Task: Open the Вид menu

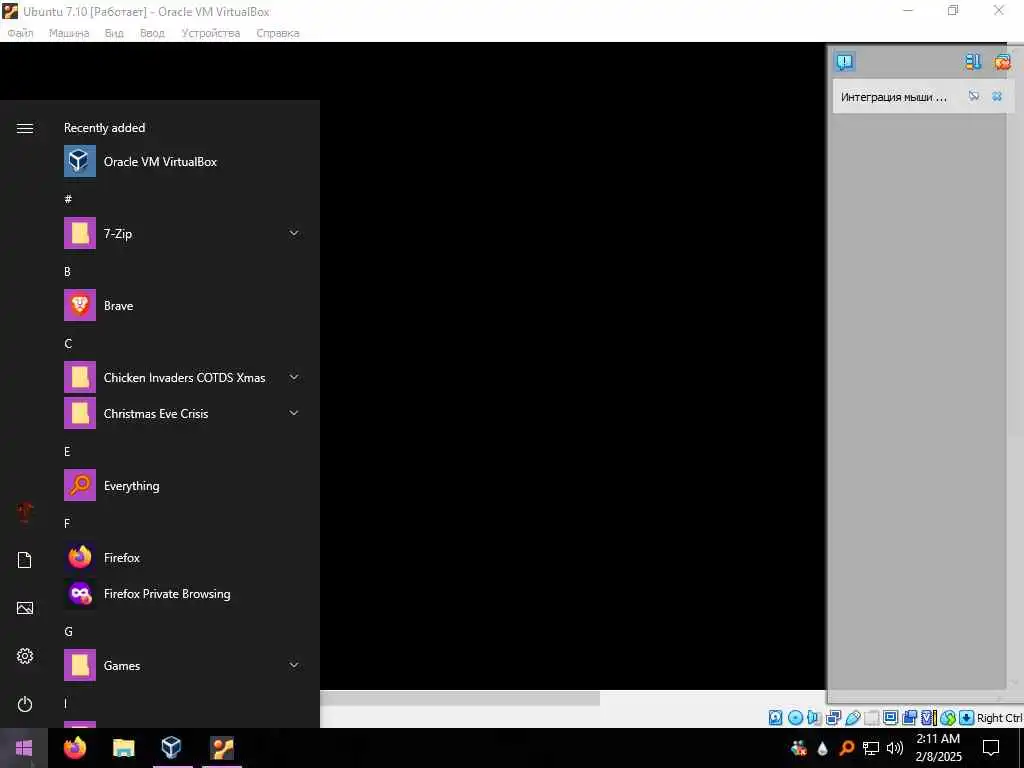Action: coord(114,33)
